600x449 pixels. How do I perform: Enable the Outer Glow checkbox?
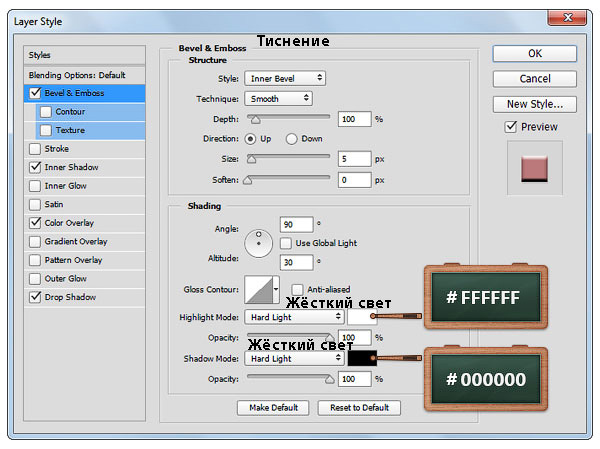(35, 279)
